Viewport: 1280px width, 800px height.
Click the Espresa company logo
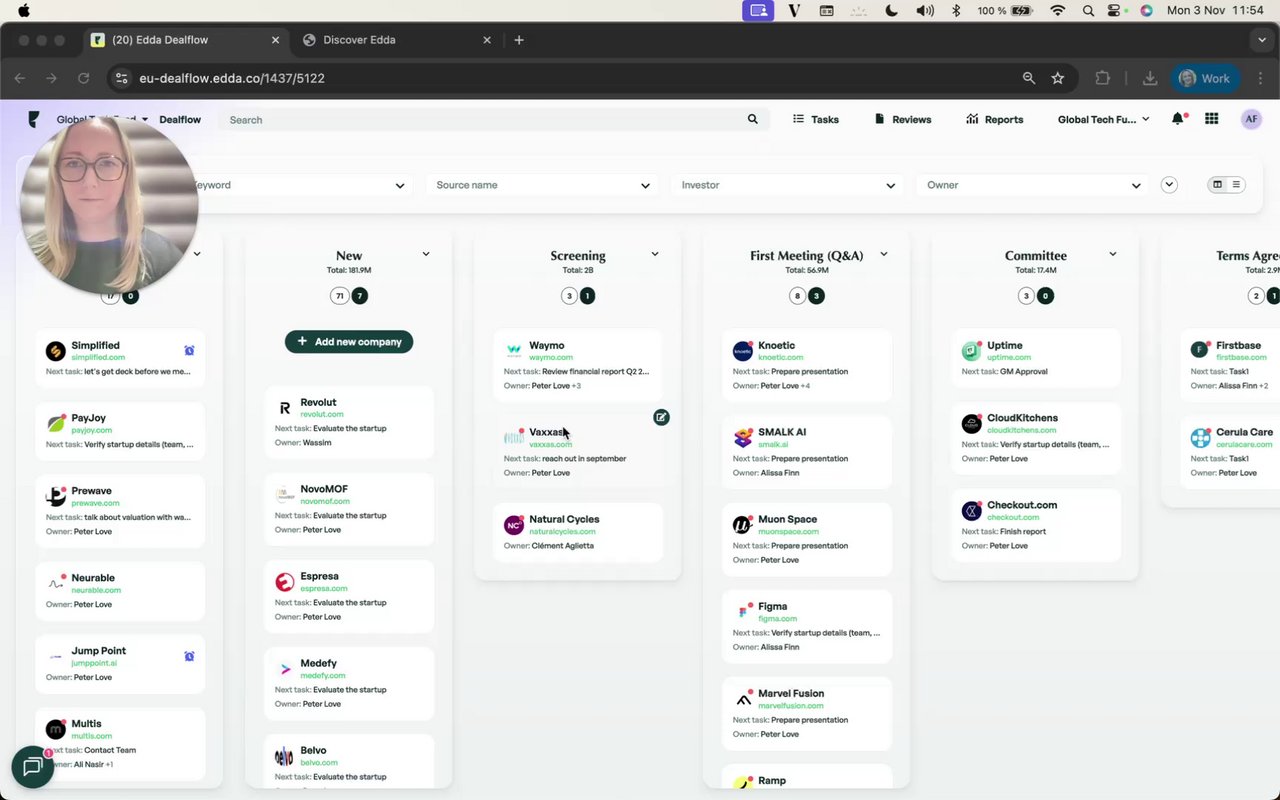pyautogui.click(x=285, y=582)
